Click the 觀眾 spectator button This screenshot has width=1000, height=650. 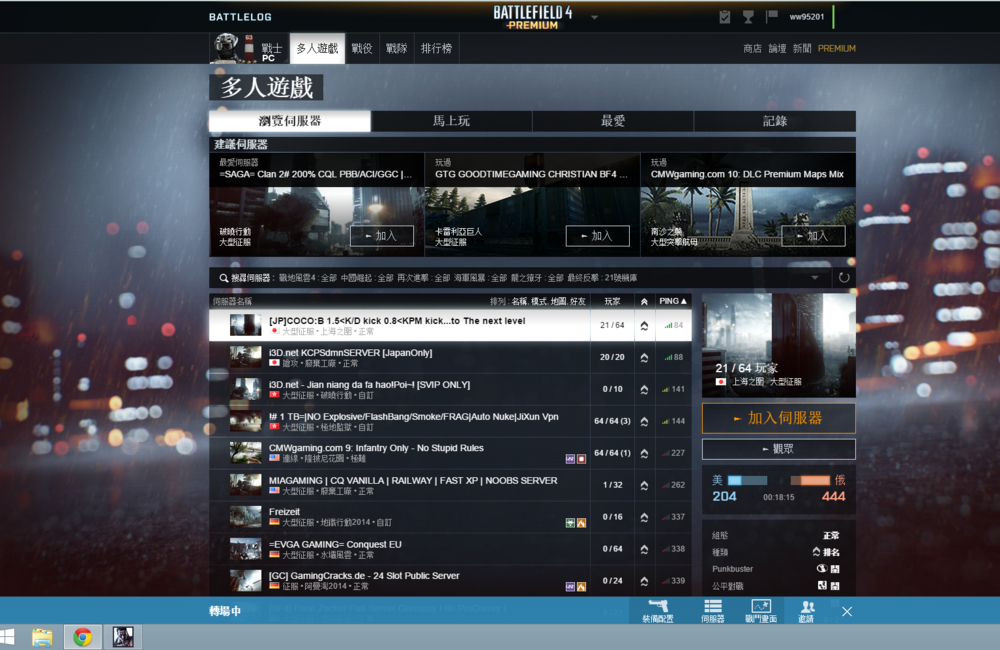(x=779, y=449)
